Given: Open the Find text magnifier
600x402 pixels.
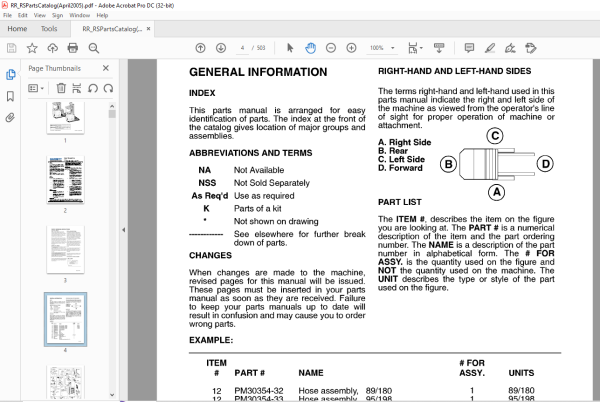Looking at the screenshot, I should coord(93,48).
